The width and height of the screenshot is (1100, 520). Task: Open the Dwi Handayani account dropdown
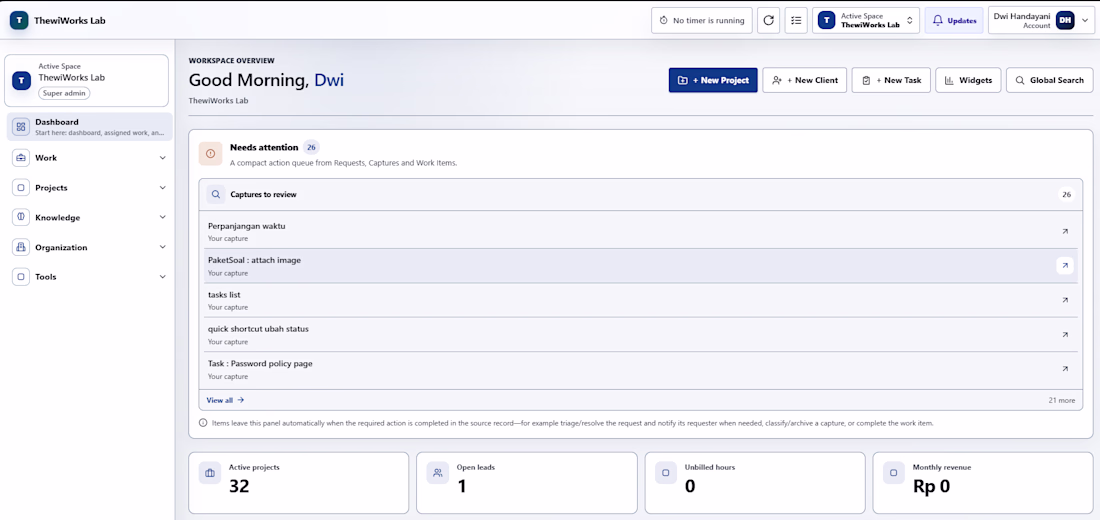(x=1040, y=20)
